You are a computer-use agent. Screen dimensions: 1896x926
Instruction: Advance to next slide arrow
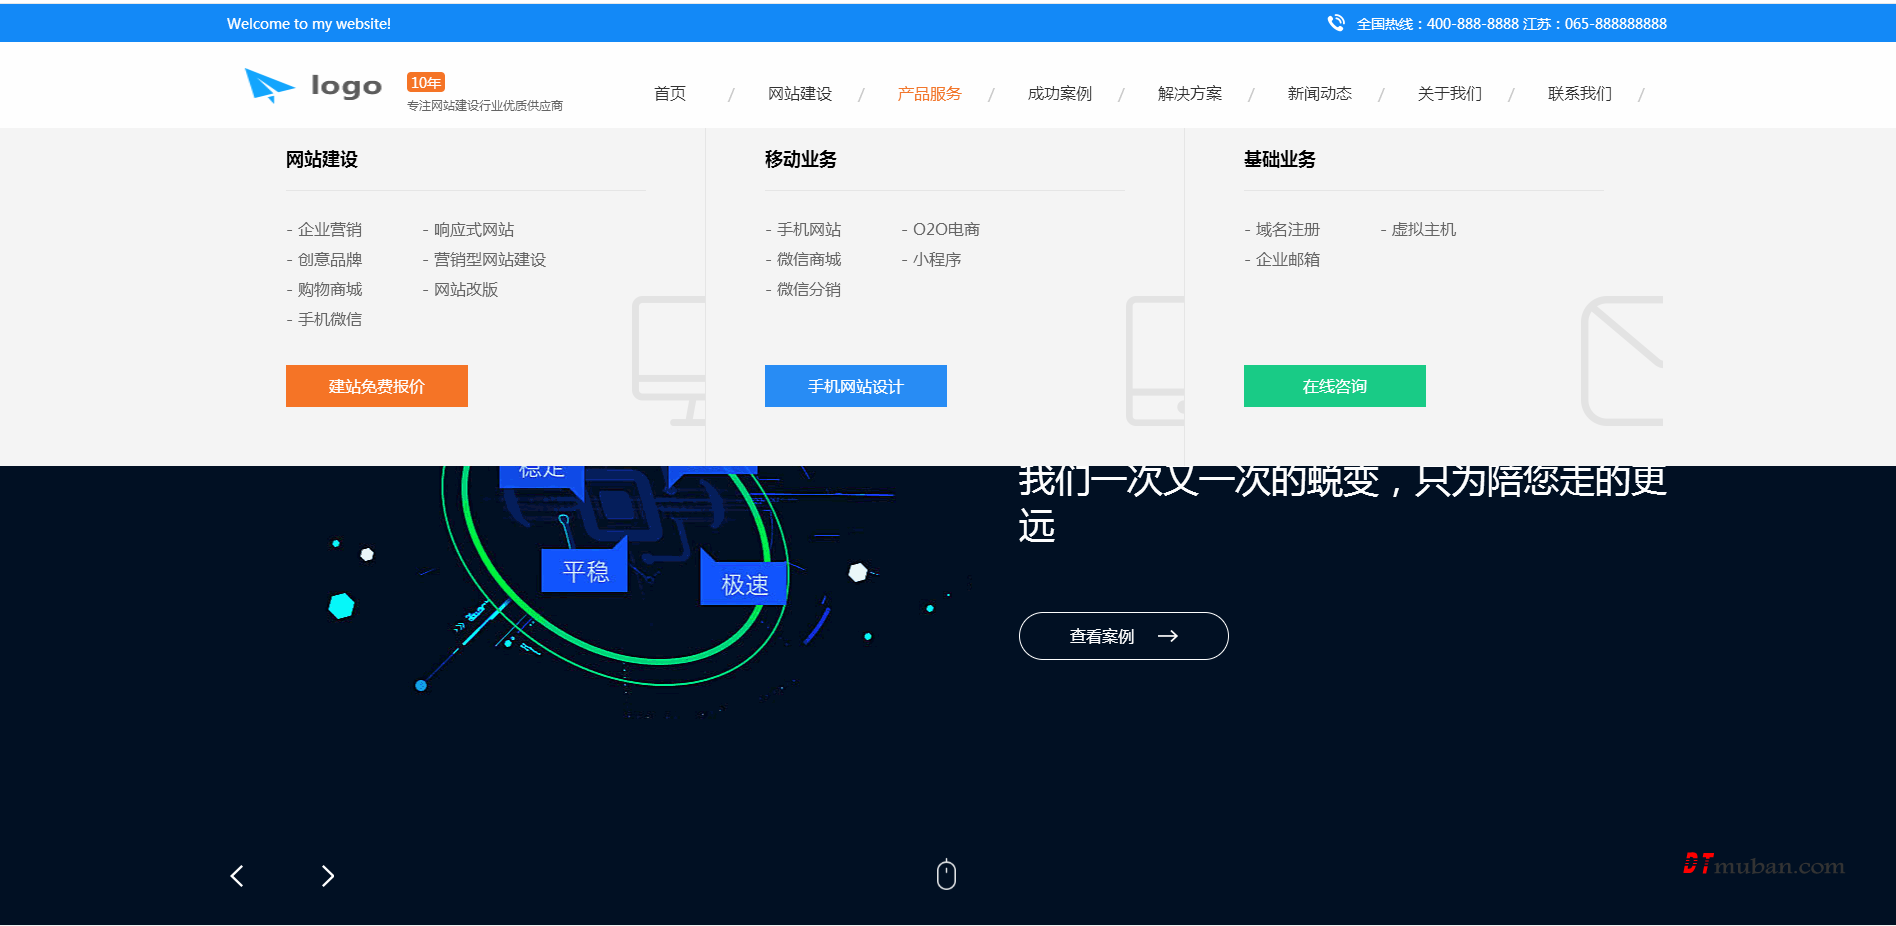click(327, 876)
